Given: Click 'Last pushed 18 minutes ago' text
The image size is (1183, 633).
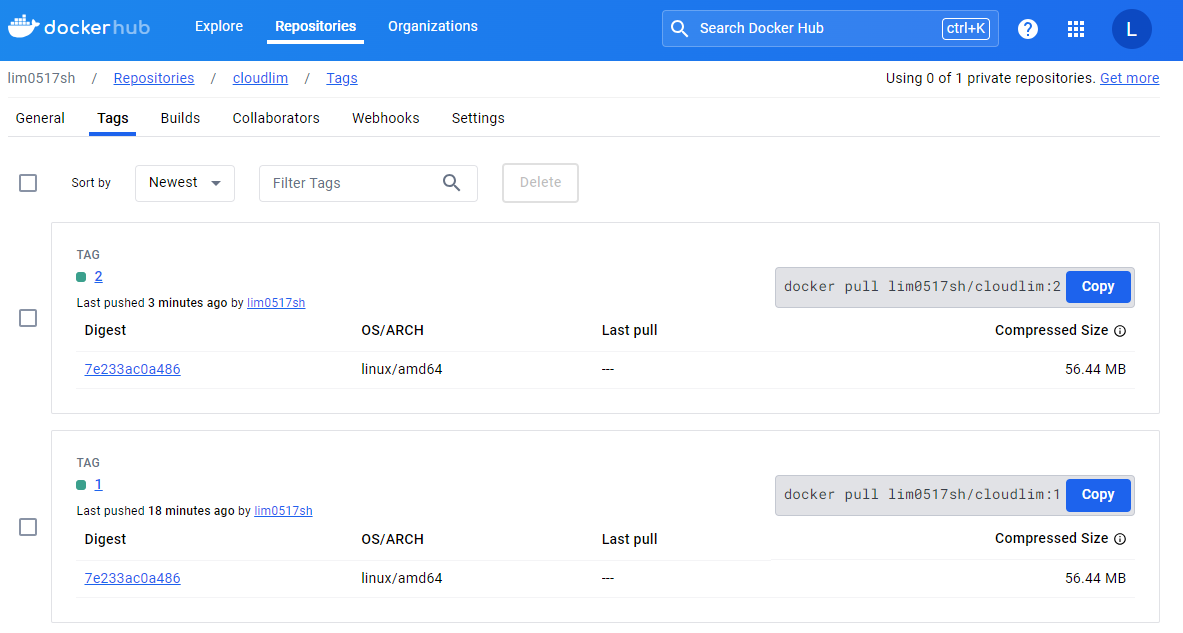Looking at the screenshot, I should tap(155, 512).
